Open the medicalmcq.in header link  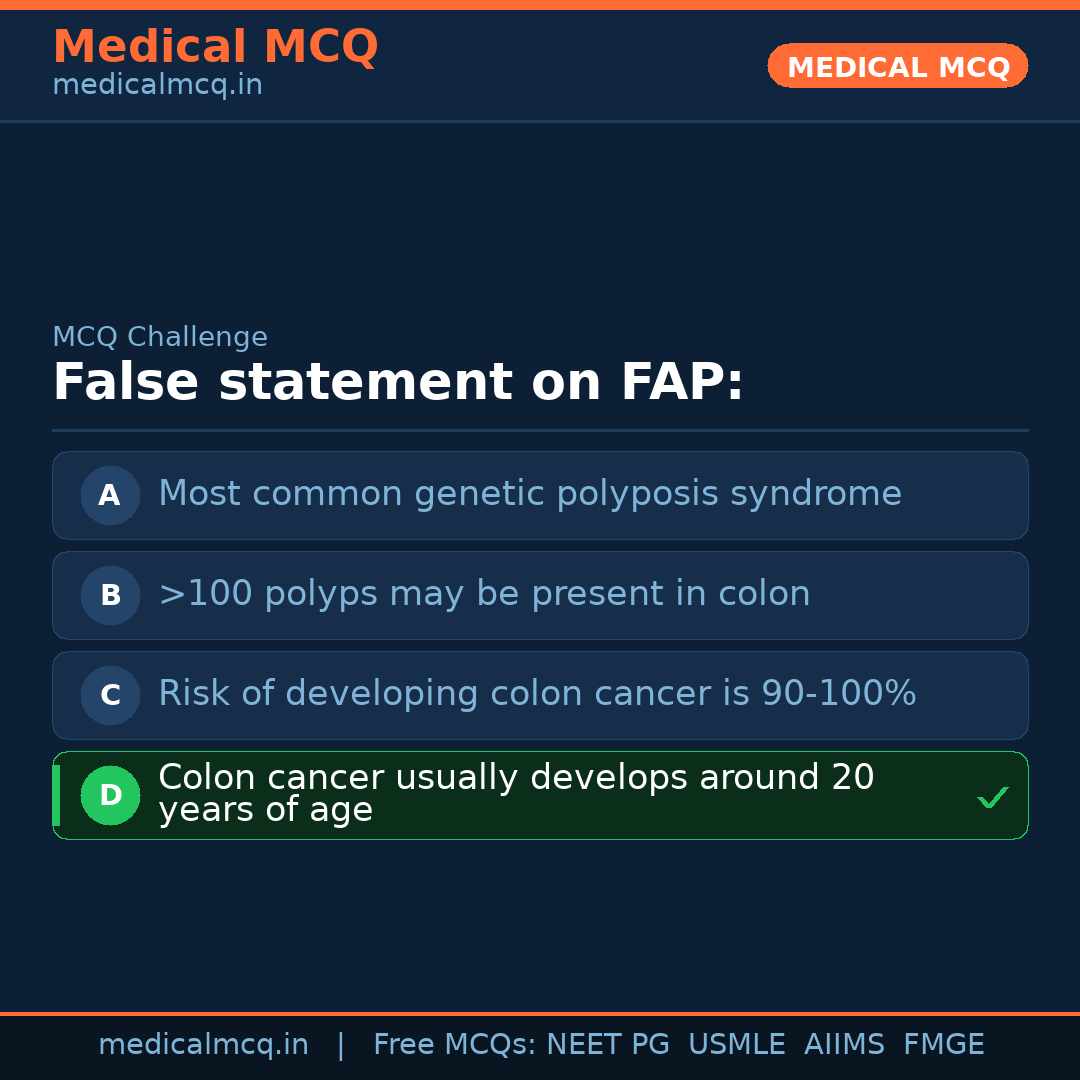157,86
